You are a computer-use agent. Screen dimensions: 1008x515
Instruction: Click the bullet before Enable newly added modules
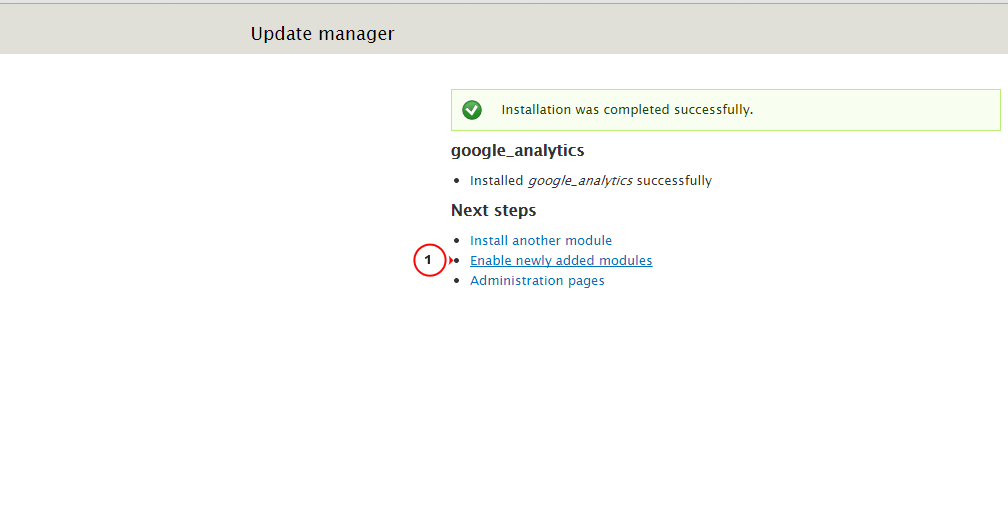pyautogui.click(x=457, y=260)
